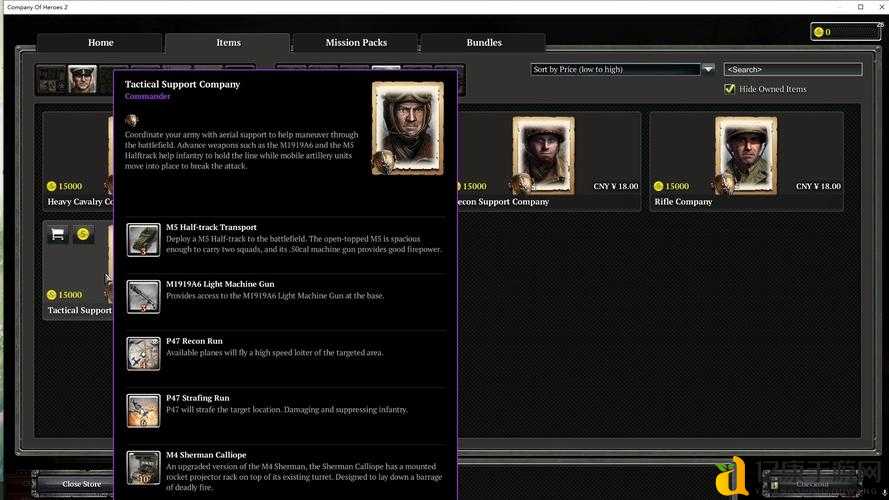Click the M1919A6 Light Machine Gun heading
Screen dimensions: 889x500
[x=220, y=284]
